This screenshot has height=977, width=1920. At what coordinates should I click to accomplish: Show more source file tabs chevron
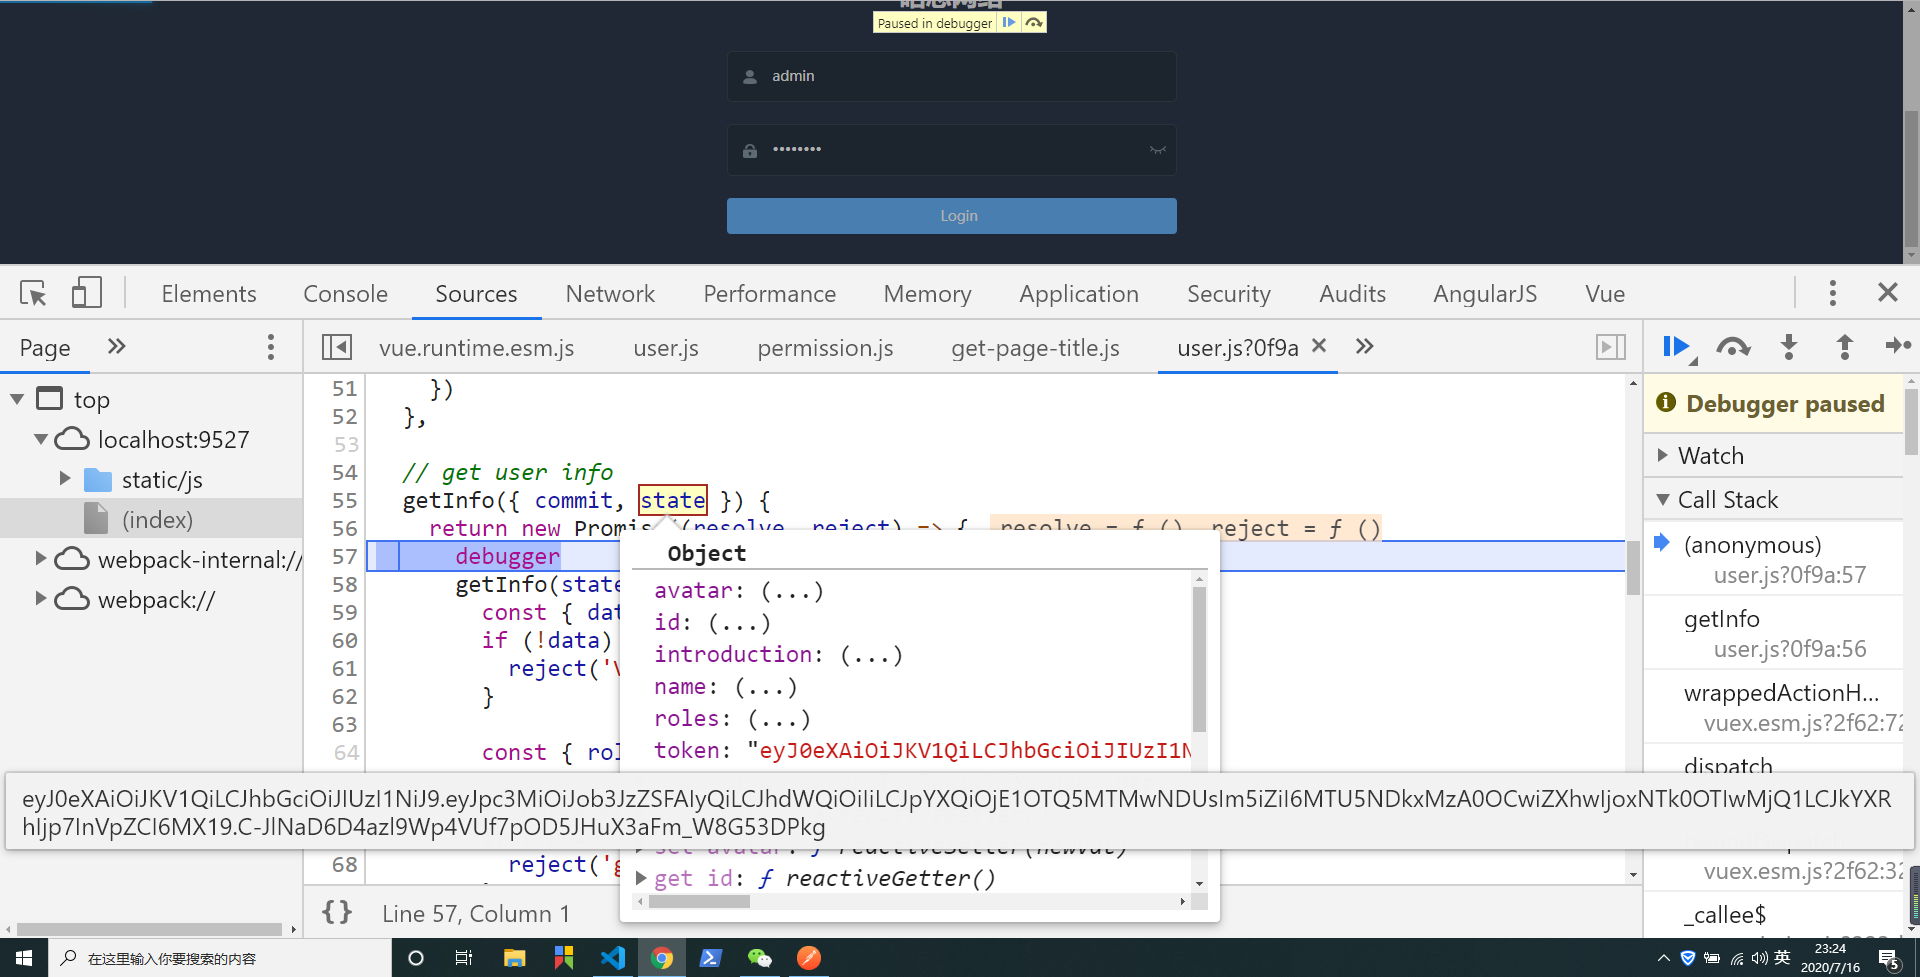[x=1364, y=346]
